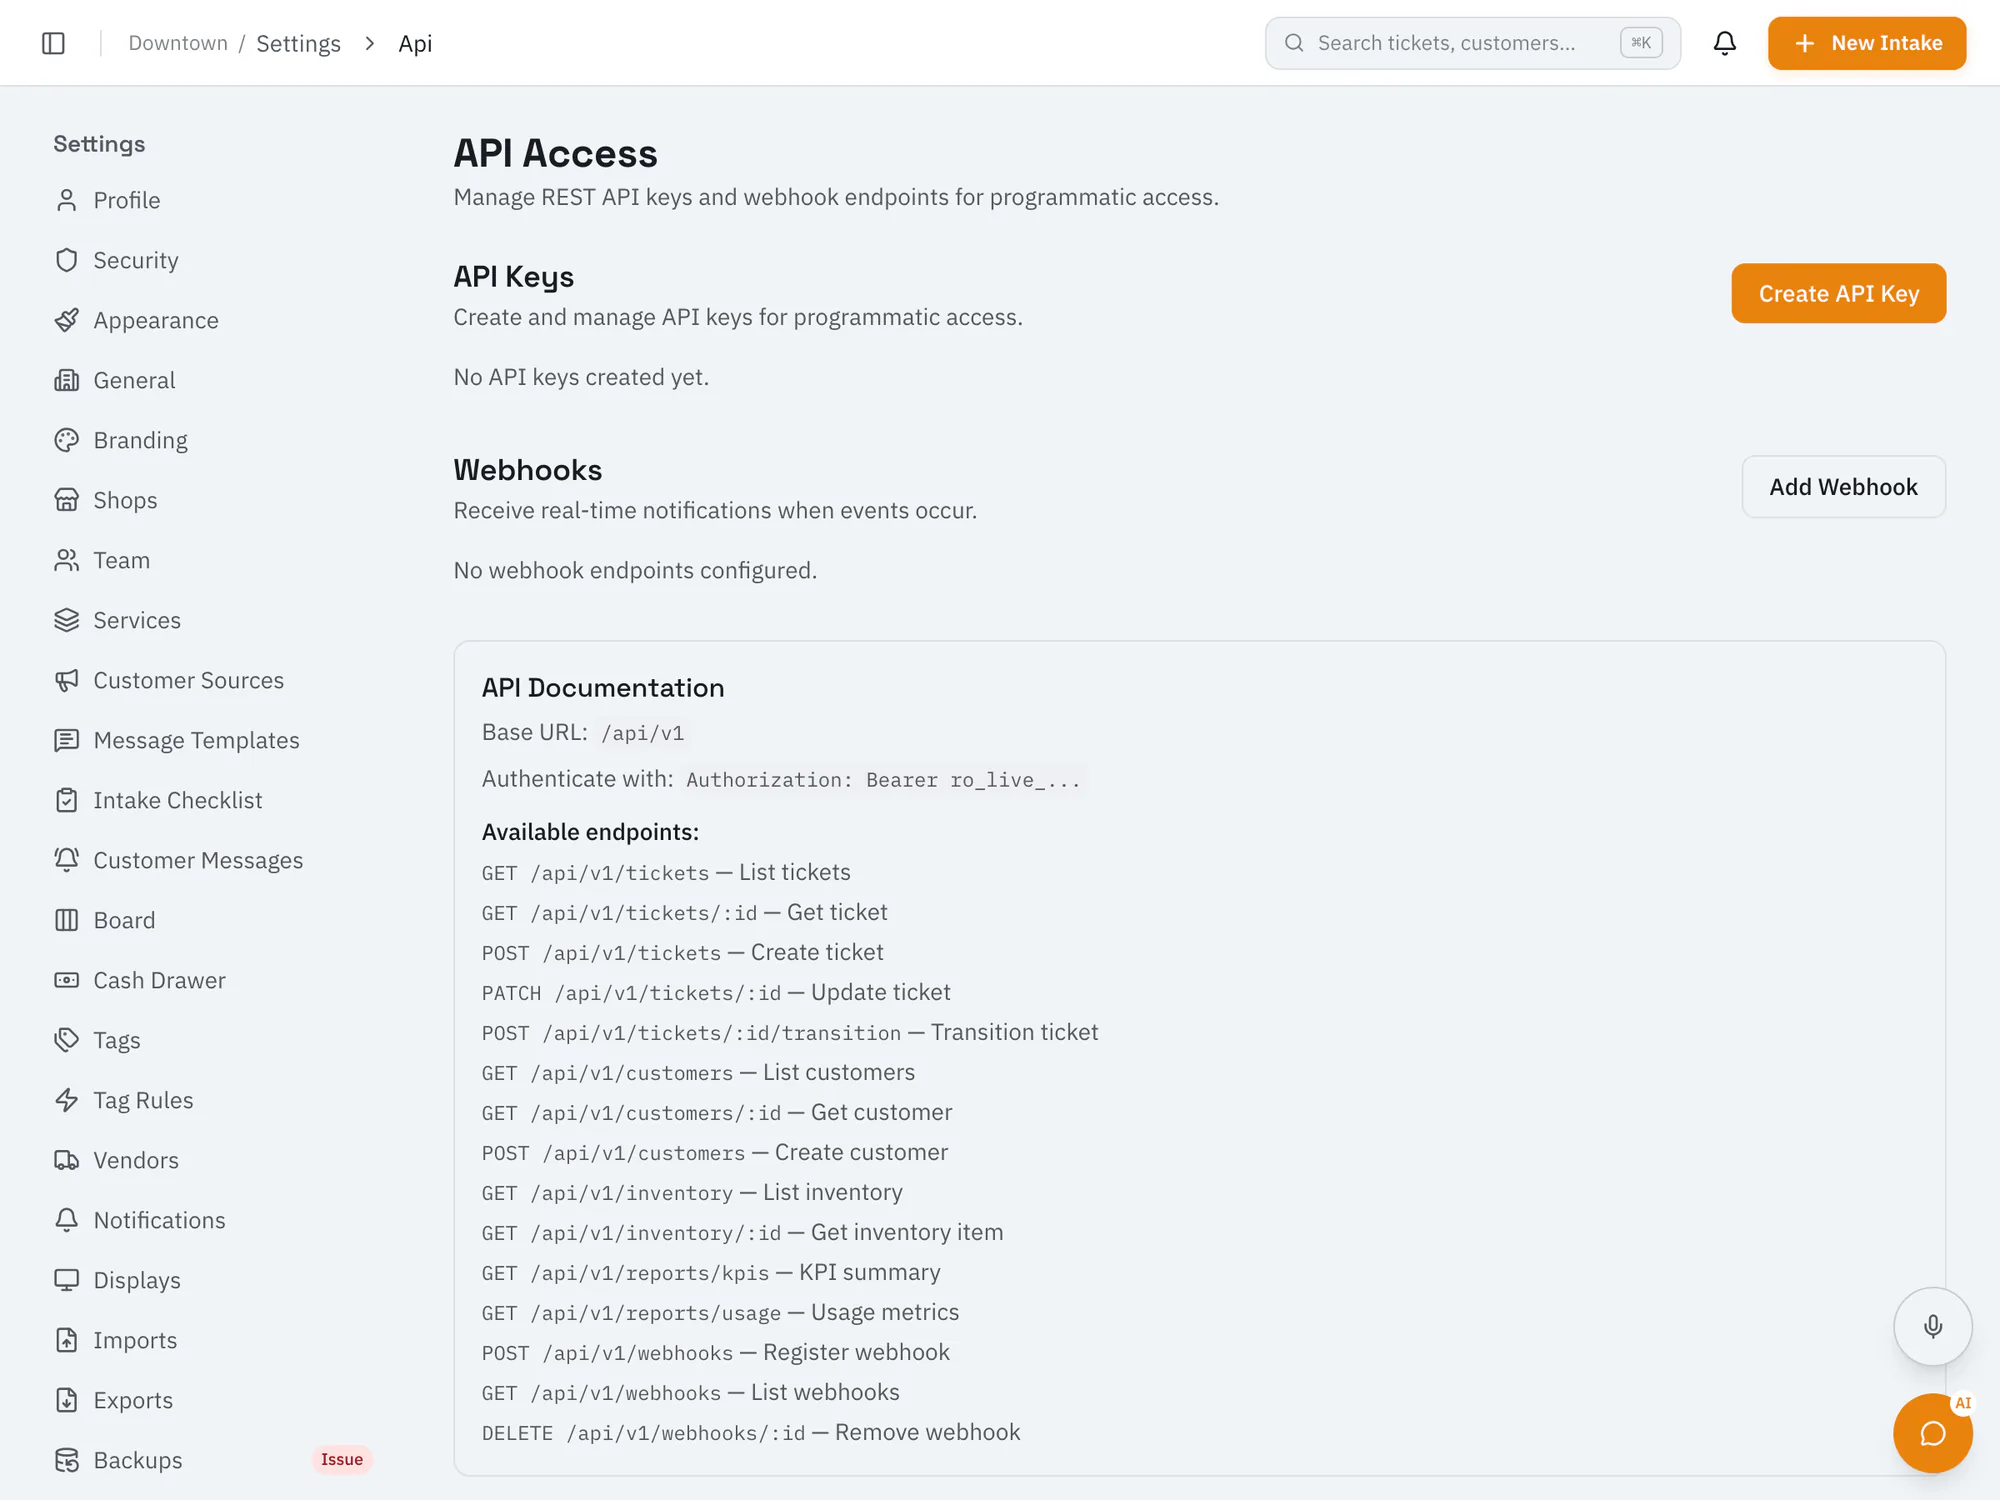The height and width of the screenshot is (1500, 2000).
Task: Click the '/api/v1' base URL code
Action: [x=642, y=733]
